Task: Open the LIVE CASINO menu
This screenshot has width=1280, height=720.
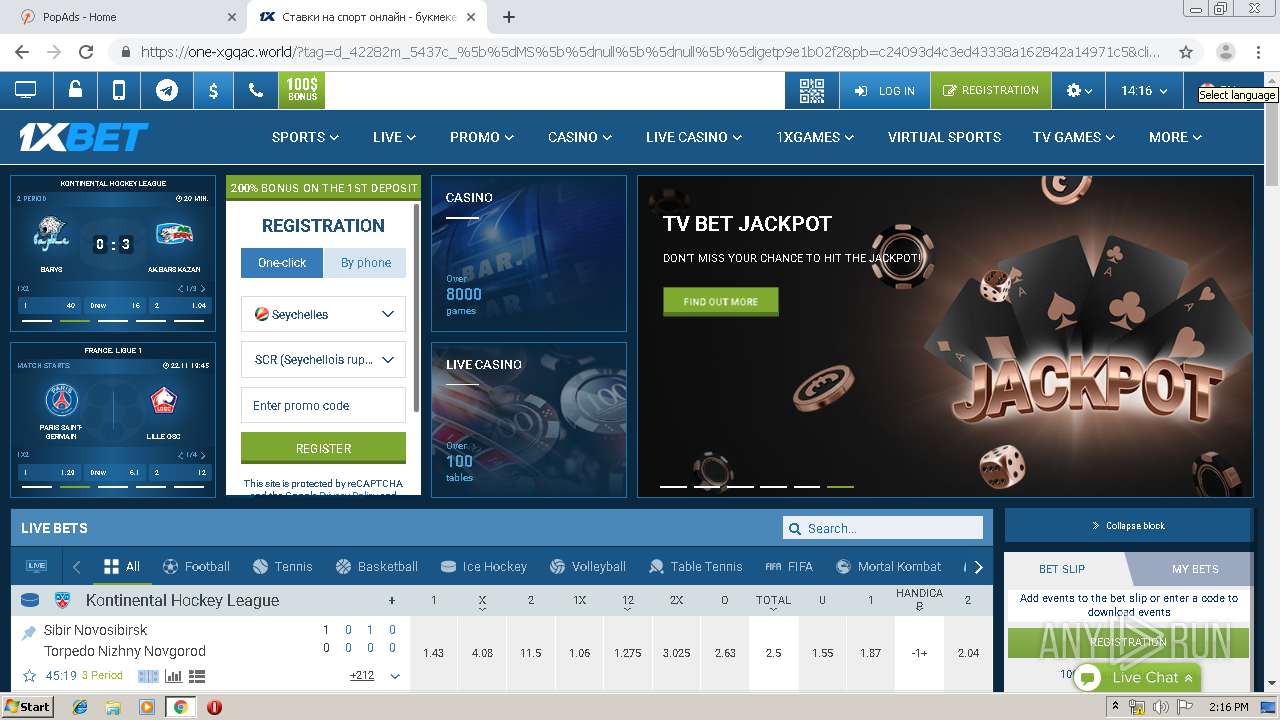Action: [x=694, y=137]
